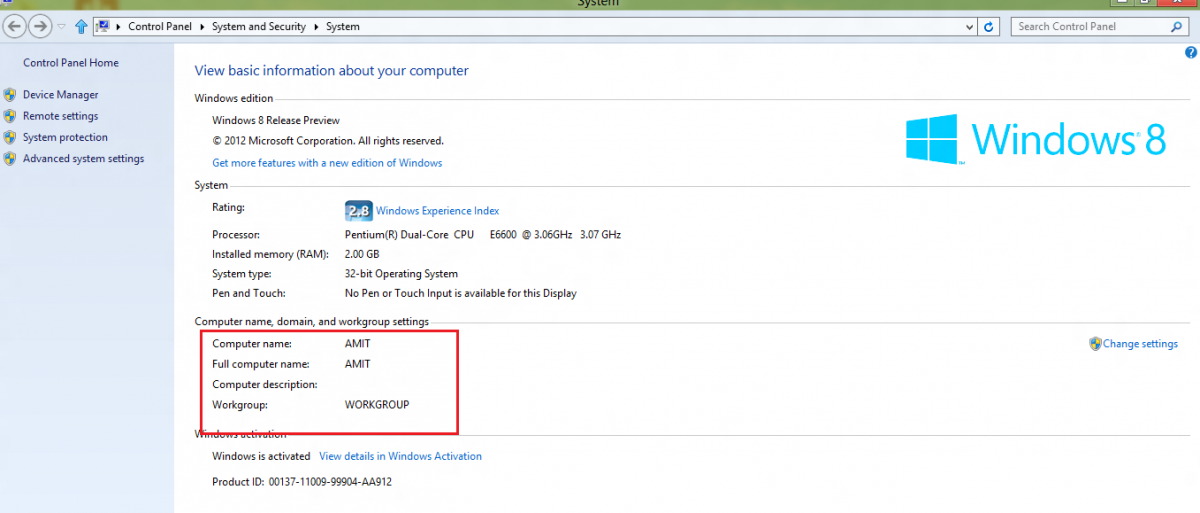Go back with the Back arrow button
Image resolution: width=1200 pixels, height=513 pixels.
click(x=15, y=27)
